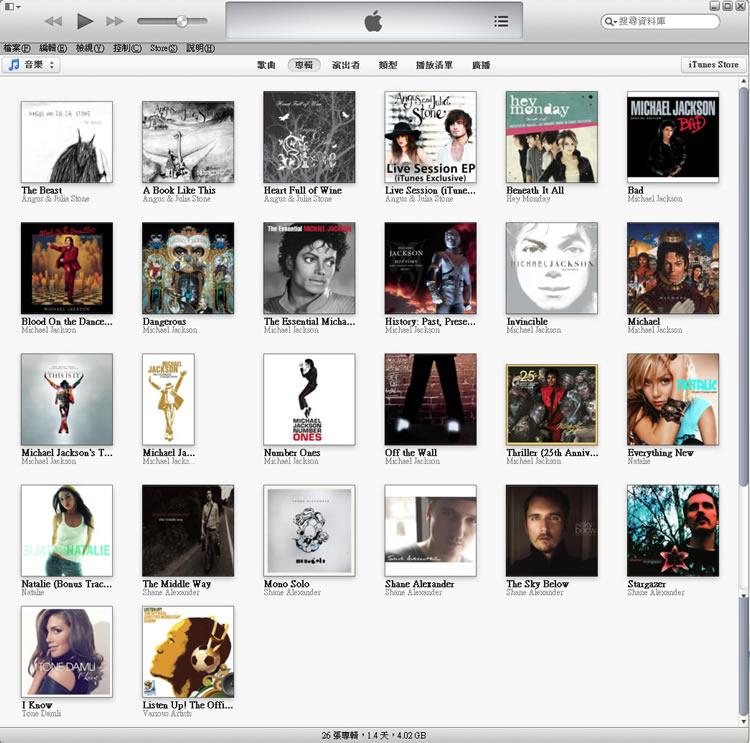750x743 pixels.
Task: Click the search library field
Action: (x=660, y=21)
